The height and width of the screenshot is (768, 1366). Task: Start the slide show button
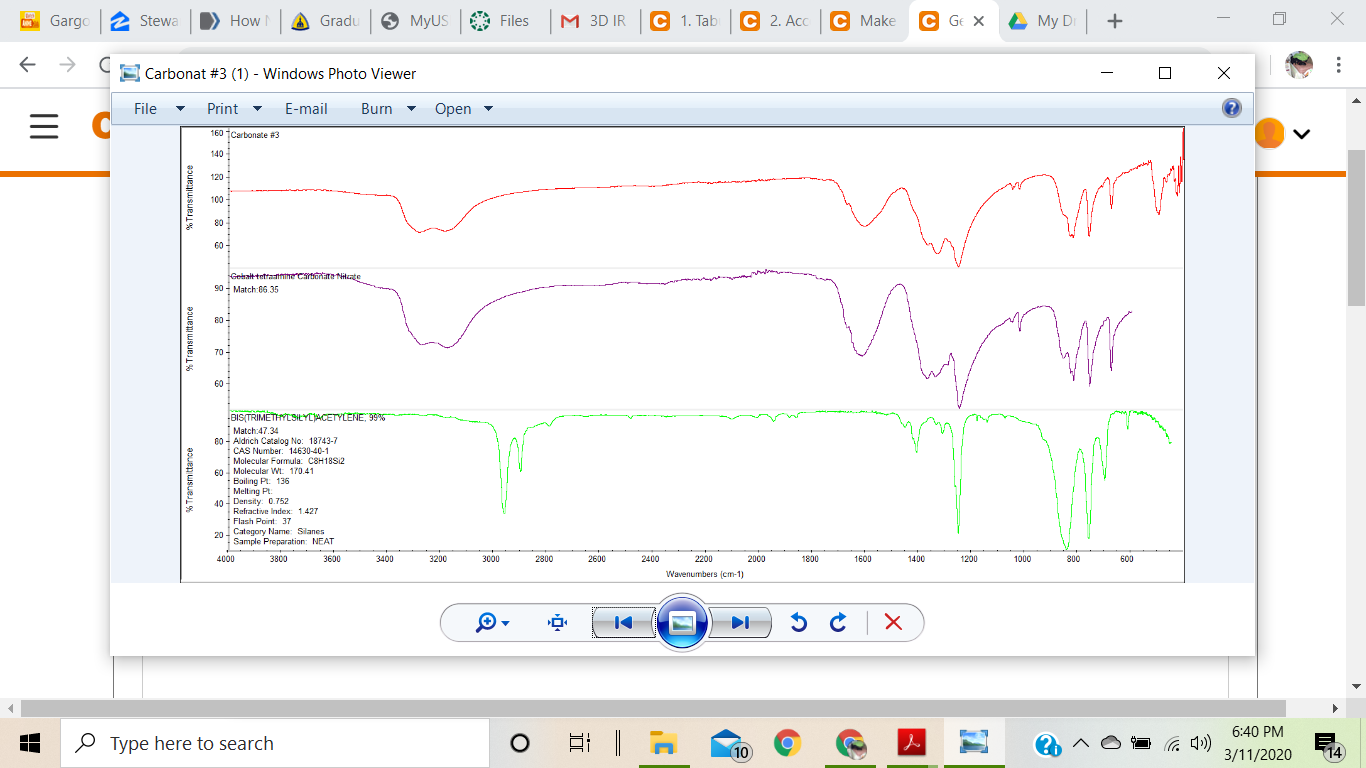coord(682,623)
